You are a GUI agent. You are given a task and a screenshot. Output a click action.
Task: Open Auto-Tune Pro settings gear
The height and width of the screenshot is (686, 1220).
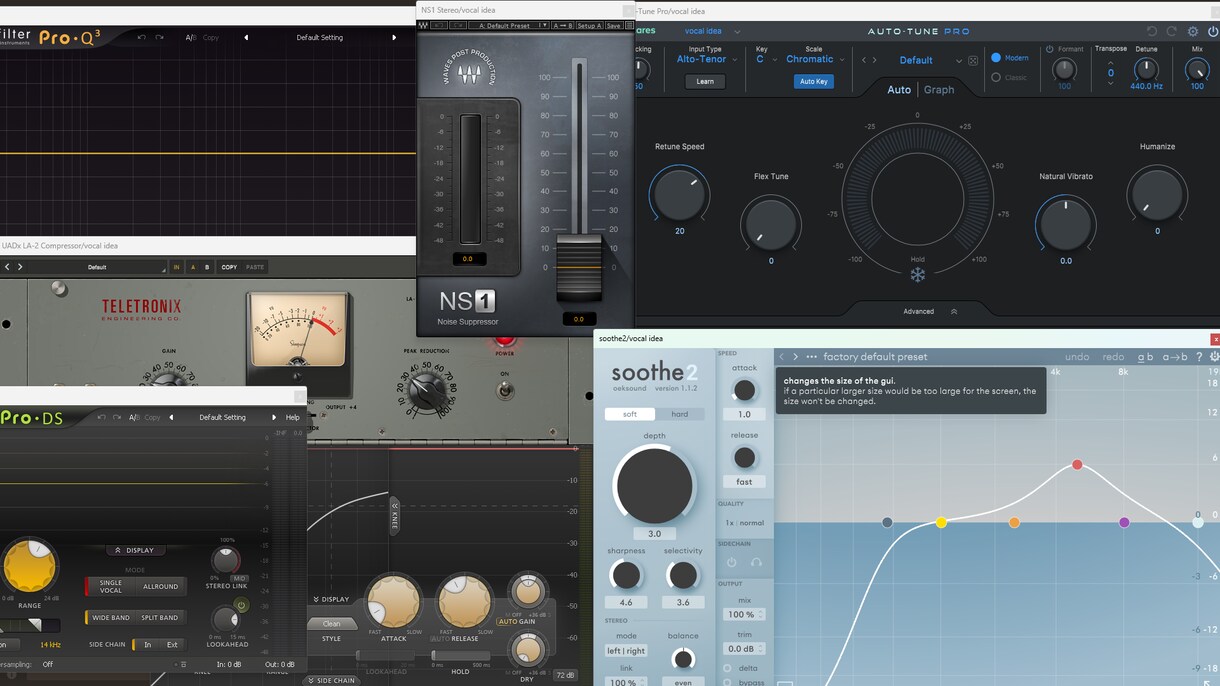click(x=1192, y=32)
